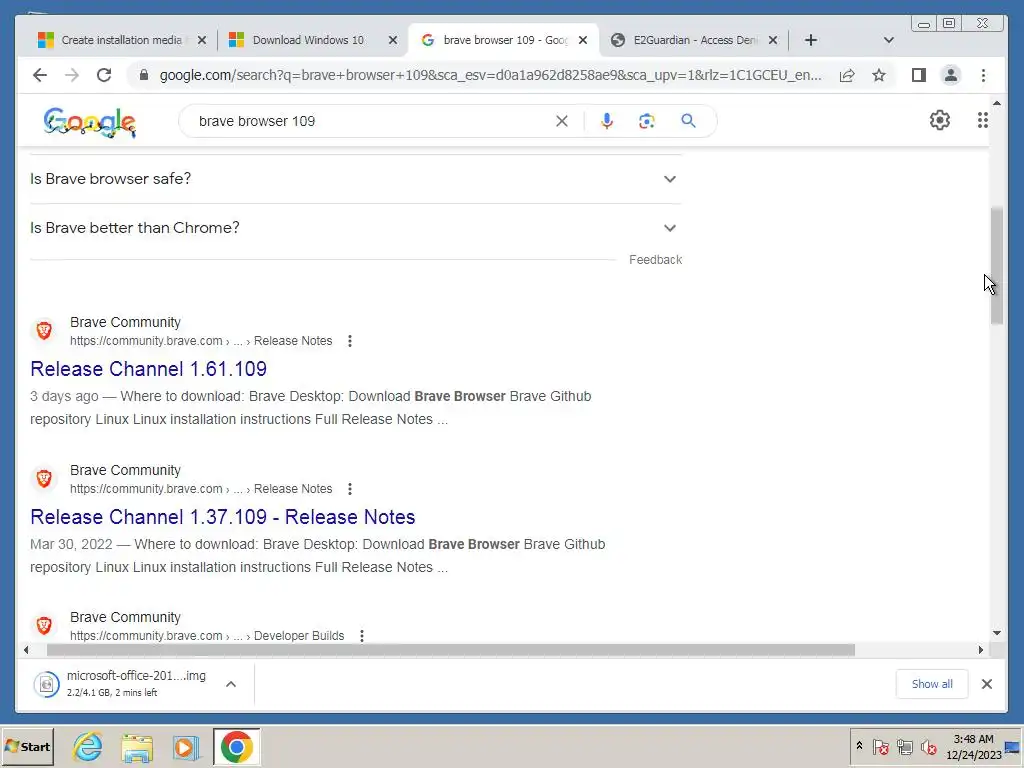Viewport: 1024px width, 768px height.
Task: Close the Create installation media tab
Action: (x=202, y=40)
